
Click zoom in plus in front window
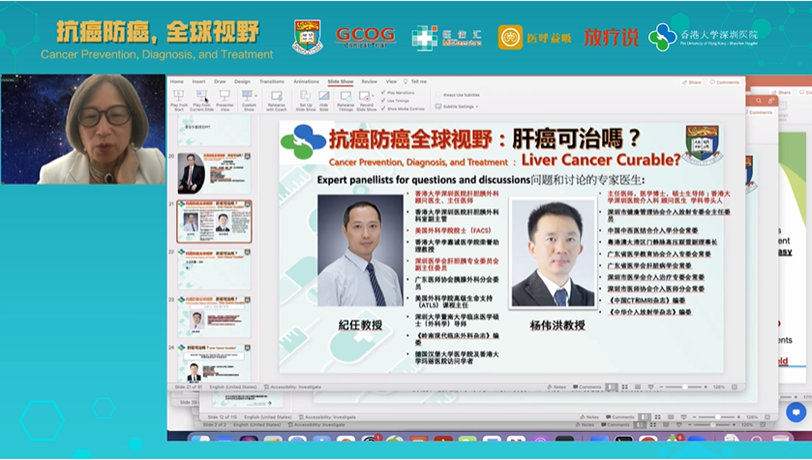(706, 387)
